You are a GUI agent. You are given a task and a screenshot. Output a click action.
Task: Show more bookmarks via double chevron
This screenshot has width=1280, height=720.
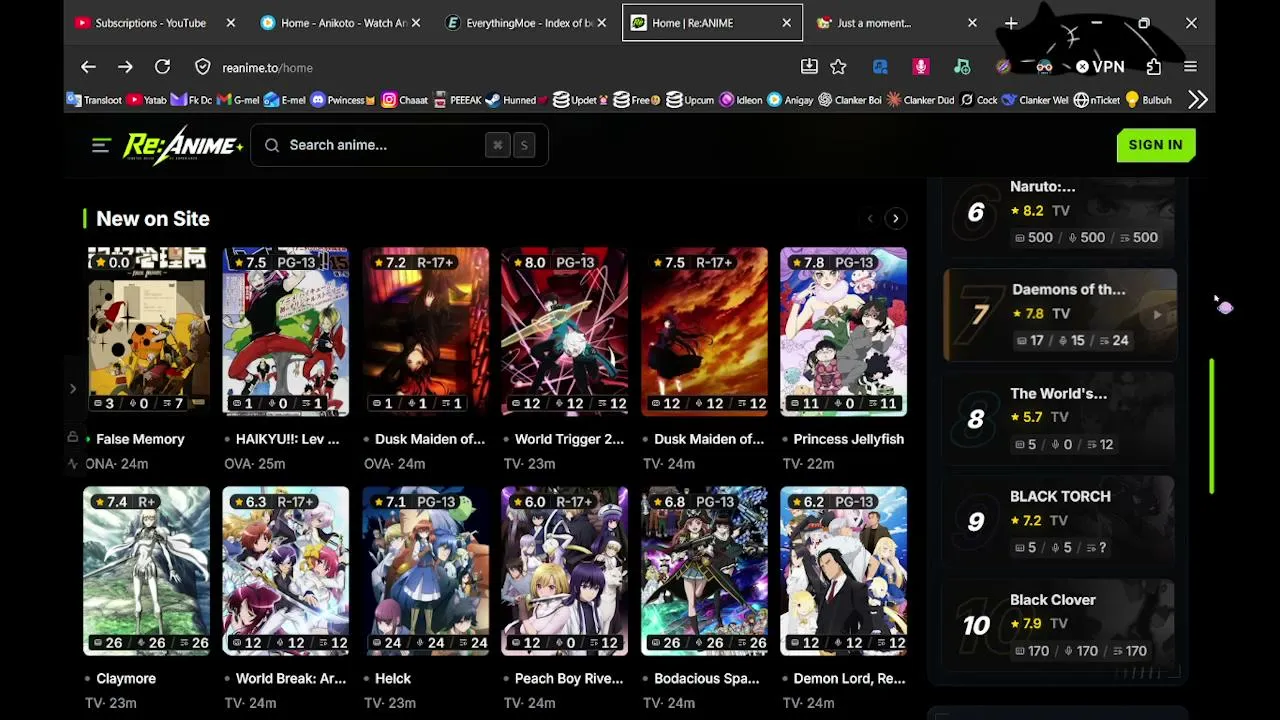pyautogui.click(x=1198, y=100)
